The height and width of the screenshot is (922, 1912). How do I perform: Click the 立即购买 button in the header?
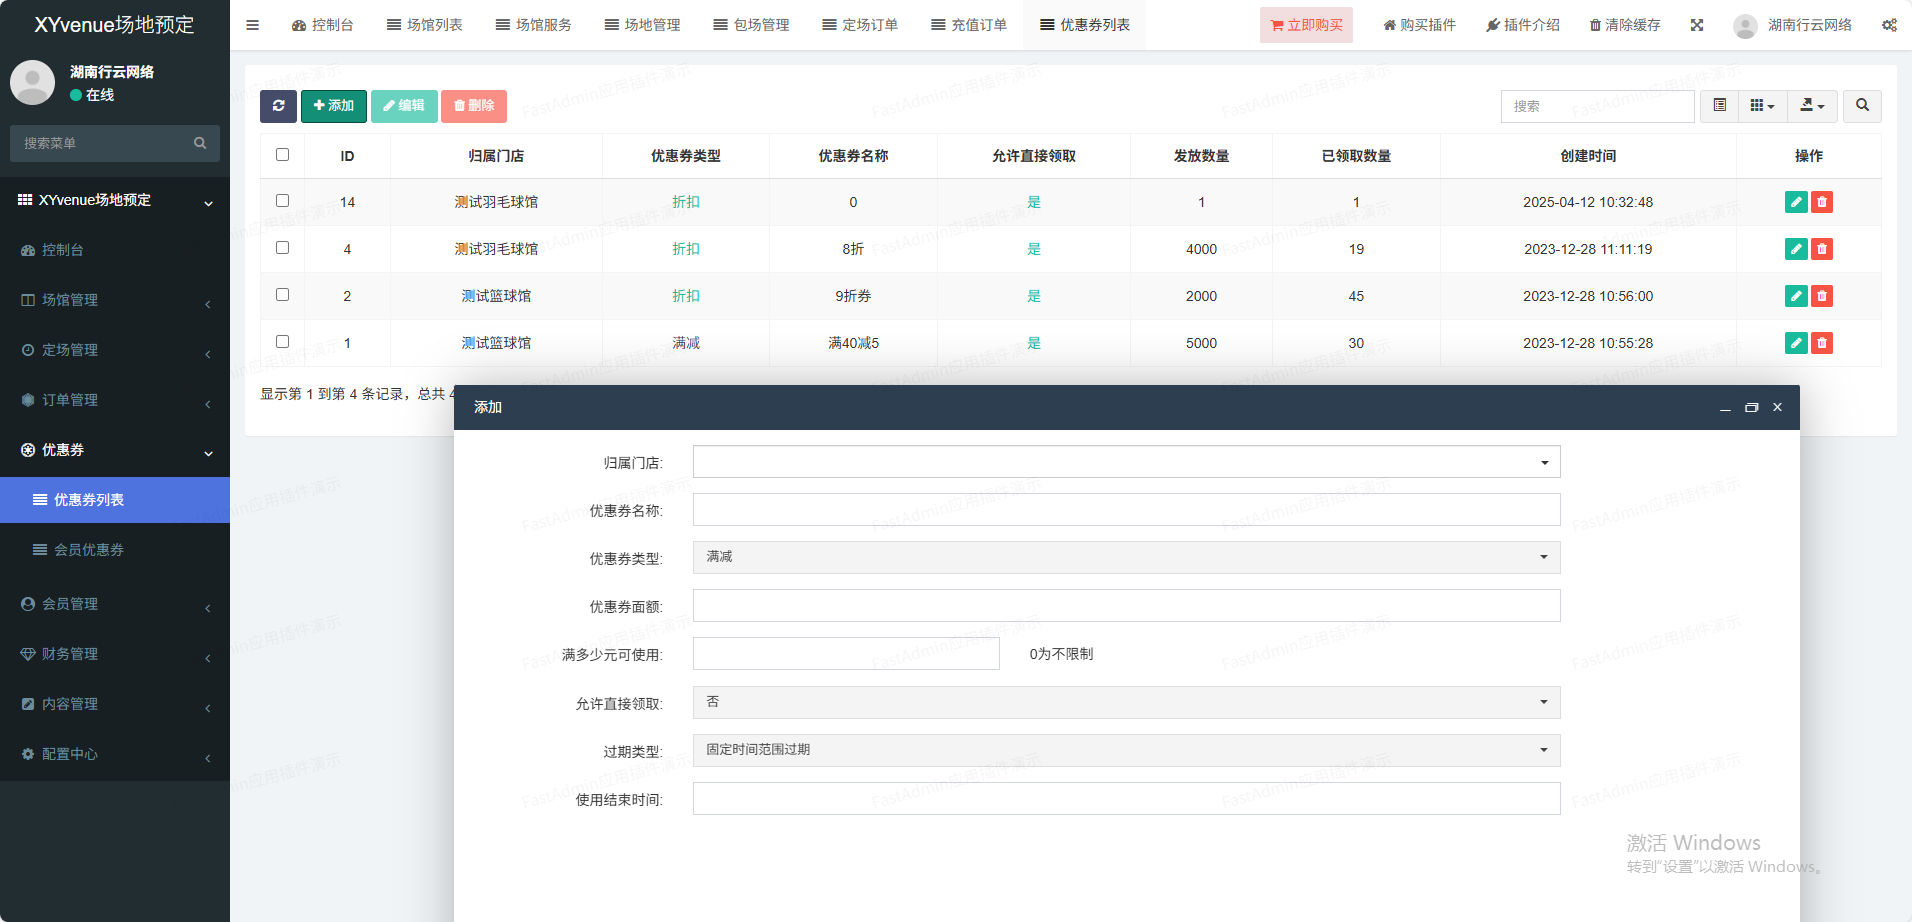tap(1306, 25)
